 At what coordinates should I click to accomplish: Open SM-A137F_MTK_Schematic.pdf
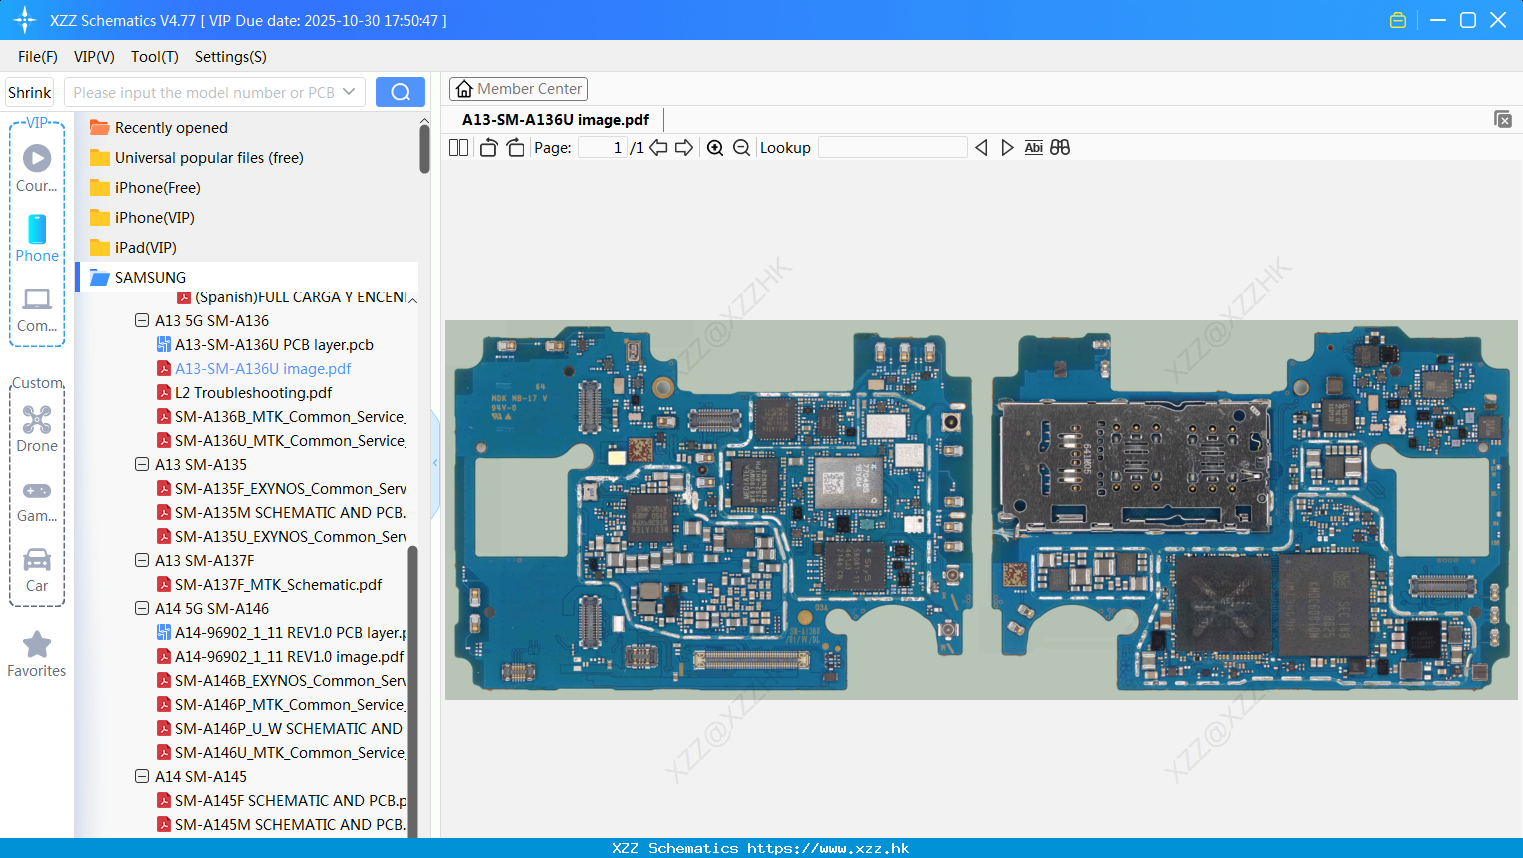pyautogui.click(x=278, y=584)
